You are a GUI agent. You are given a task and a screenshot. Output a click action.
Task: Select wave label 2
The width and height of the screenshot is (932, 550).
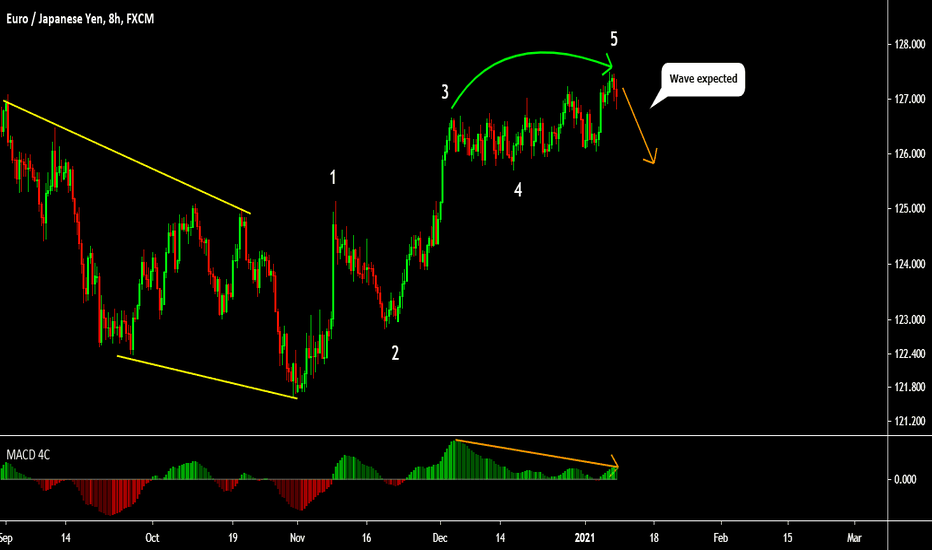click(x=395, y=353)
